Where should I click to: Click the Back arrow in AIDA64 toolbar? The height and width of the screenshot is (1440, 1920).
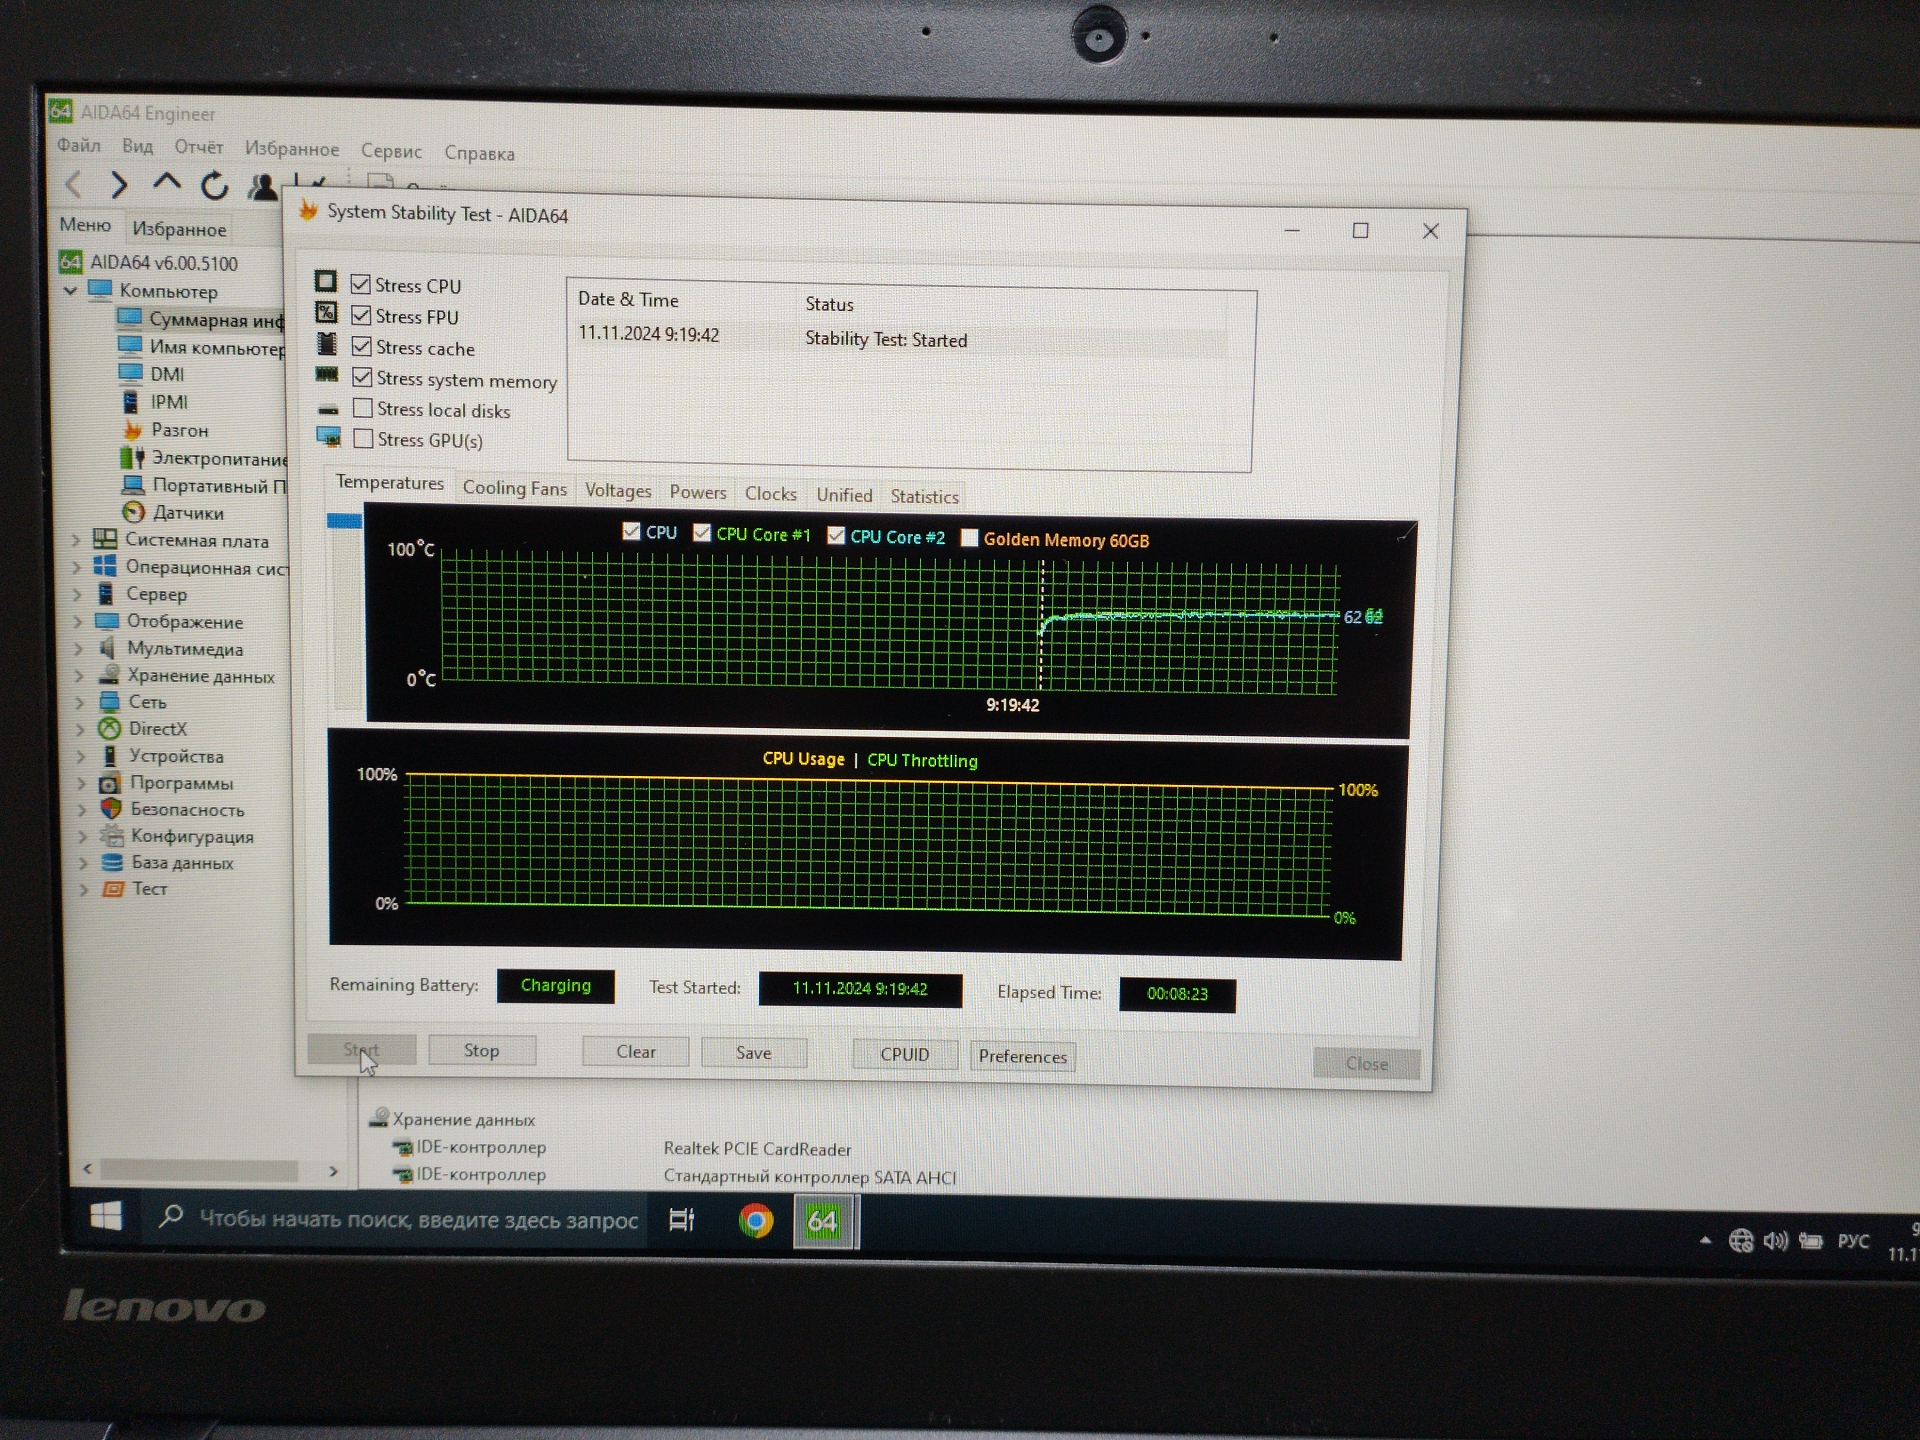point(73,184)
